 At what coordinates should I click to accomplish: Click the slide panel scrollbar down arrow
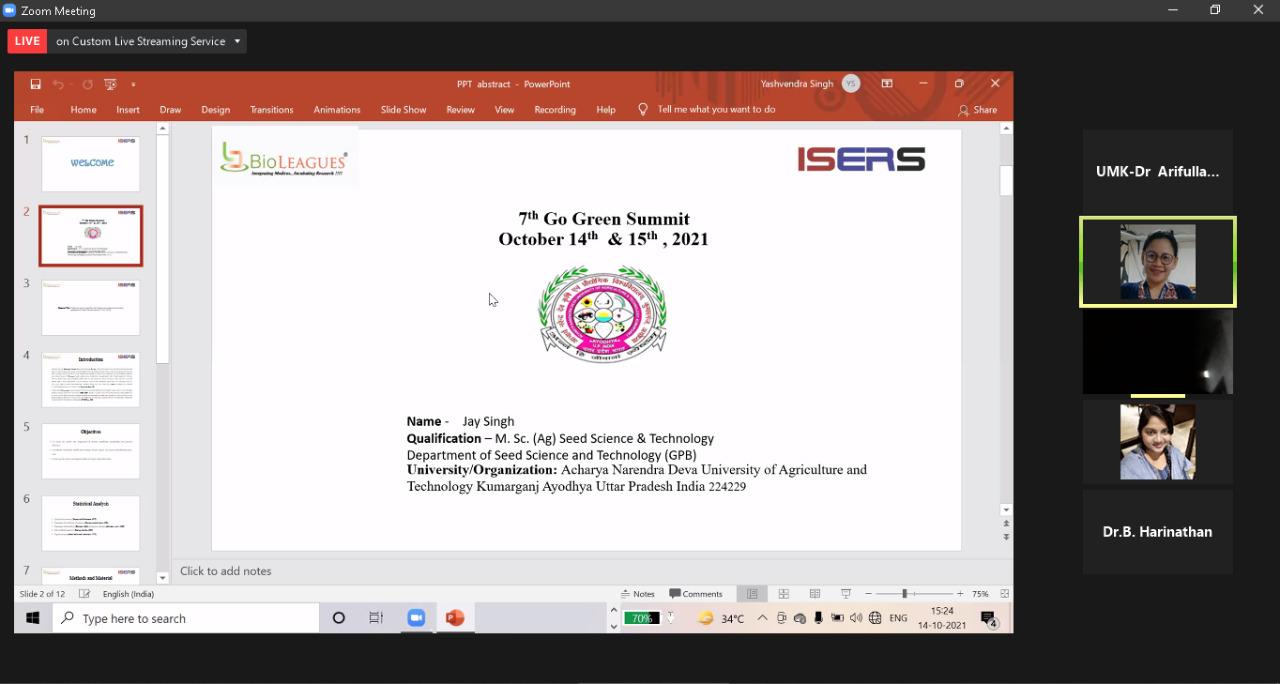163,578
